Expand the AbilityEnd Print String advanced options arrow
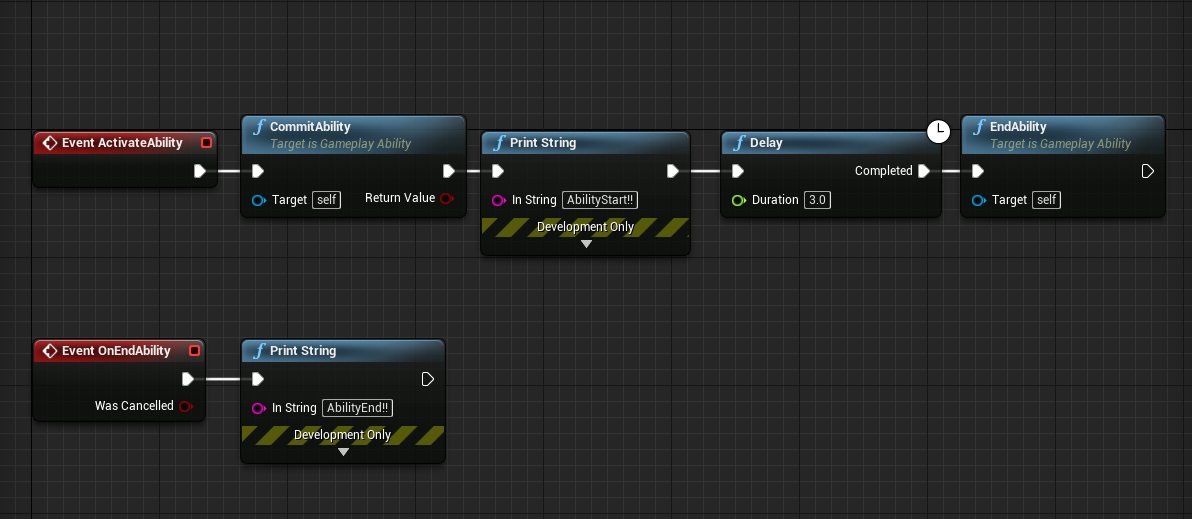The image size is (1192, 519). 343,452
